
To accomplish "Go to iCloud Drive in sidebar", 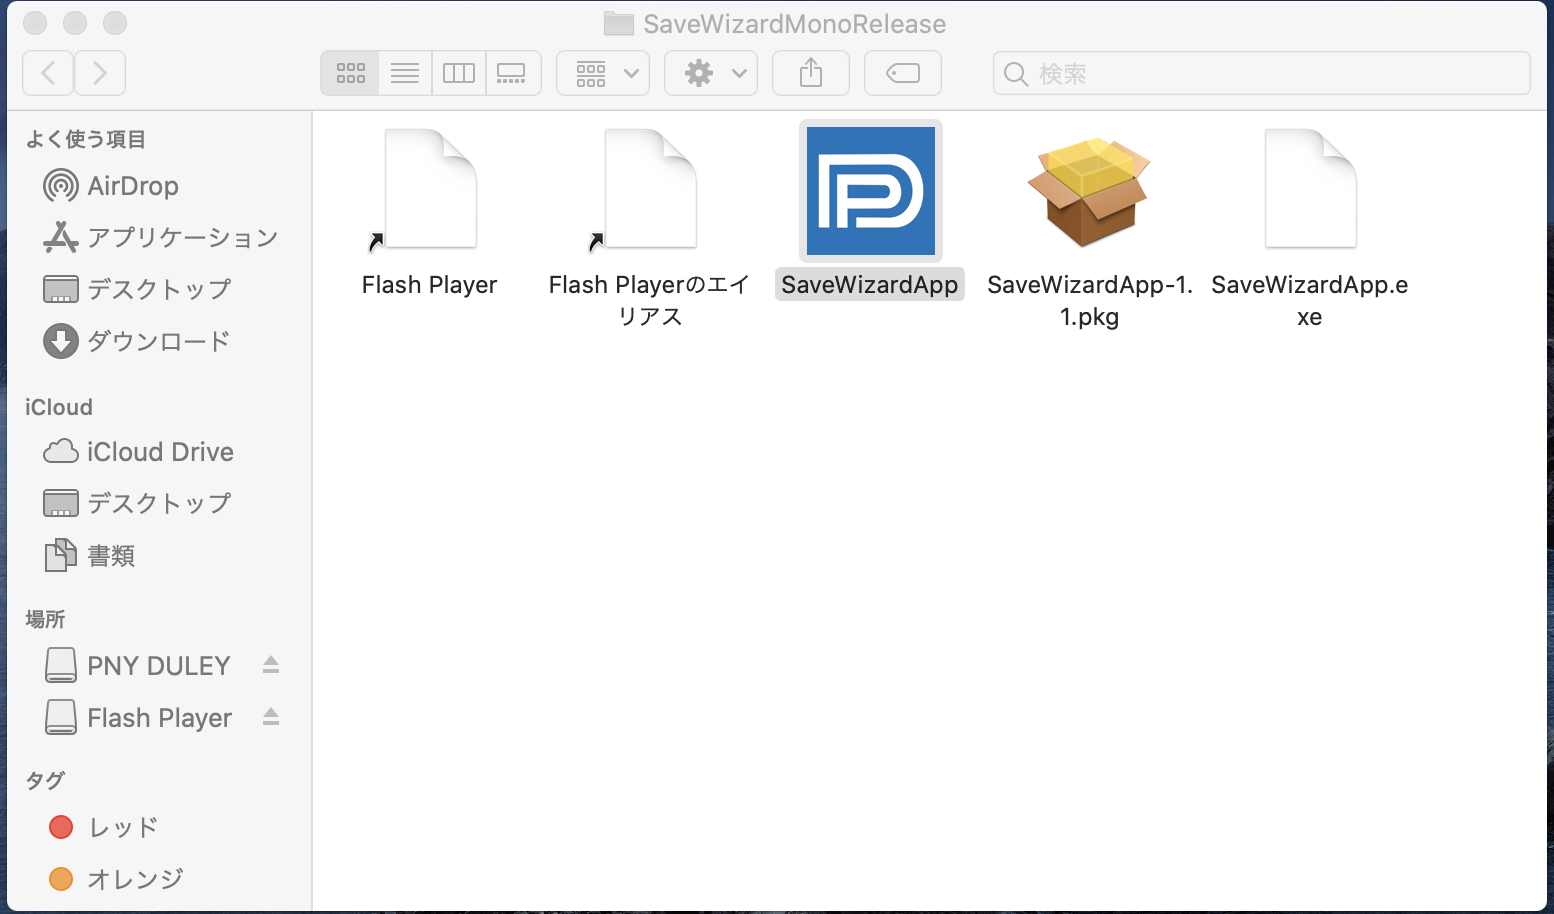I will [160, 452].
